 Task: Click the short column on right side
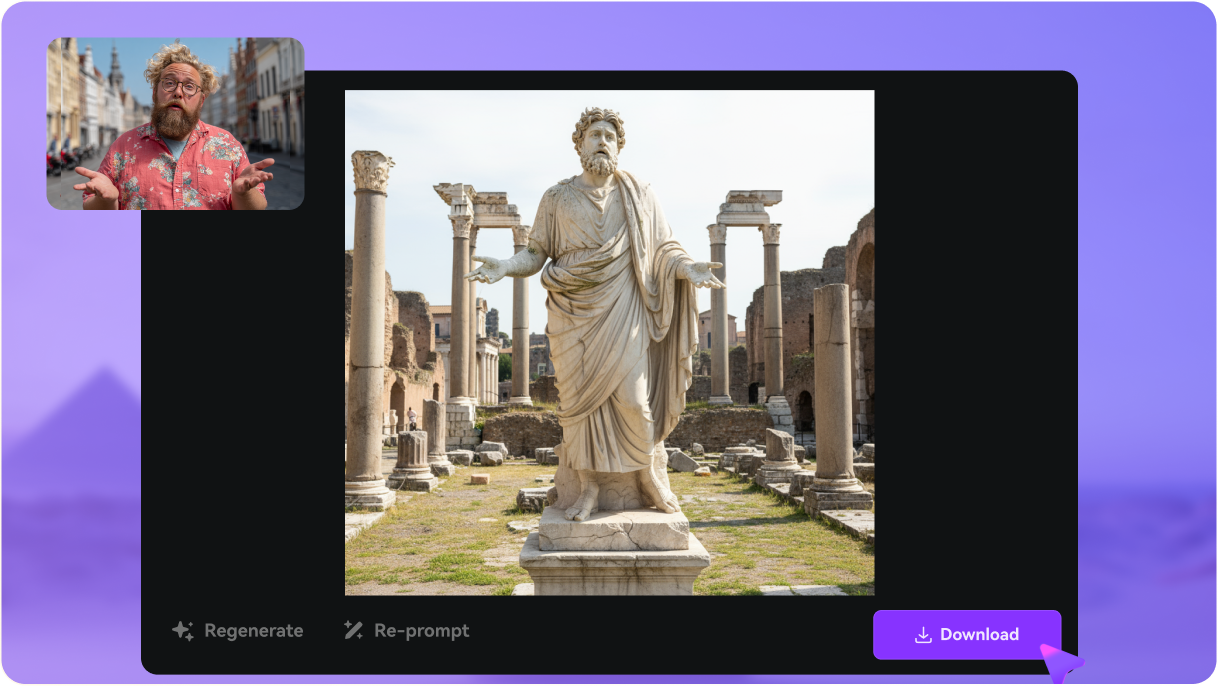(832, 390)
